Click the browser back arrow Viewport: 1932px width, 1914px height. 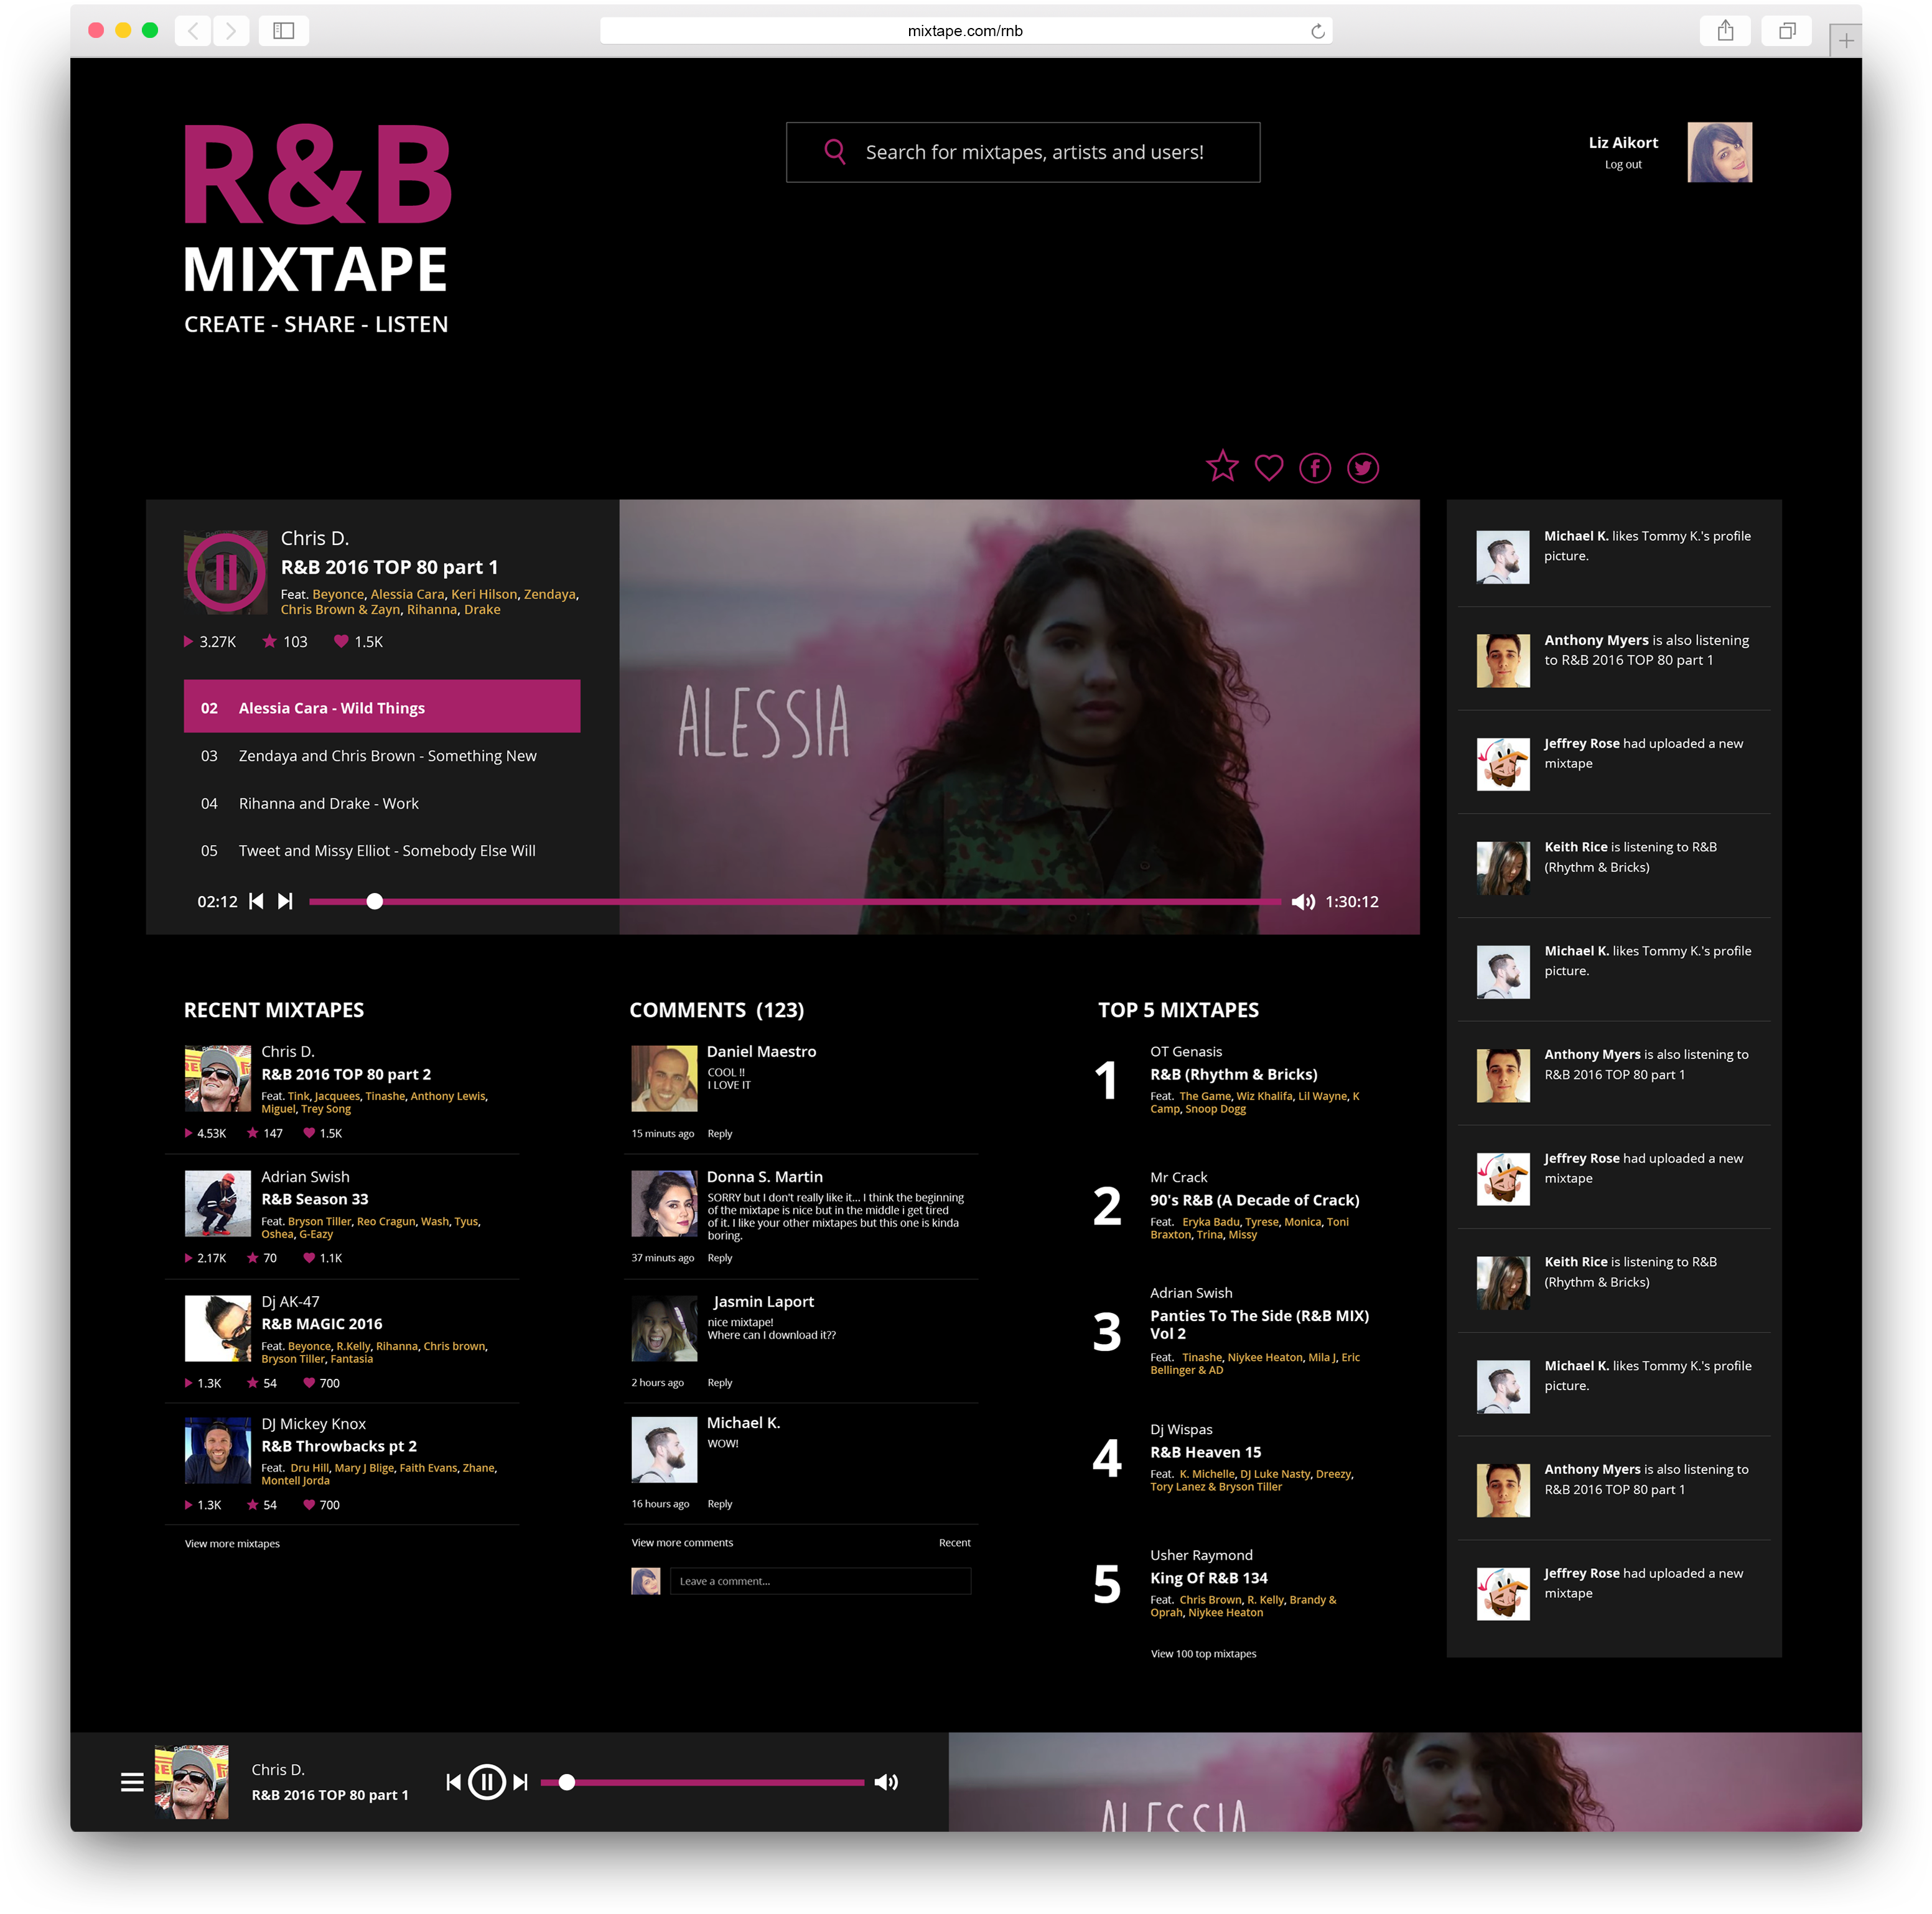click(x=193, y=31)
